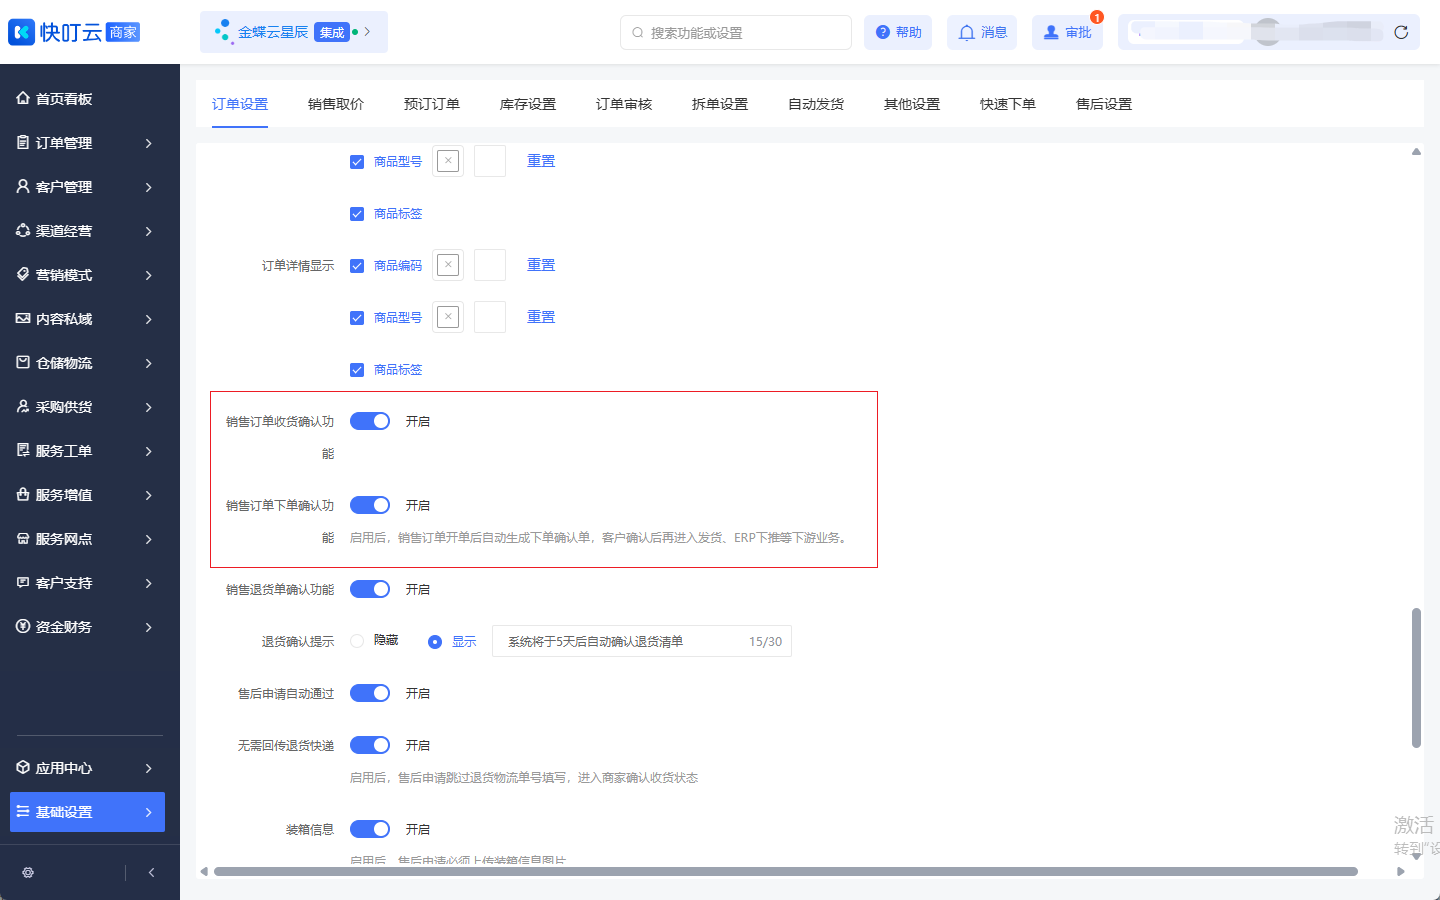Switch to the 售后设置 tab
The image size is (1440, 900).
click(1104, 104)
